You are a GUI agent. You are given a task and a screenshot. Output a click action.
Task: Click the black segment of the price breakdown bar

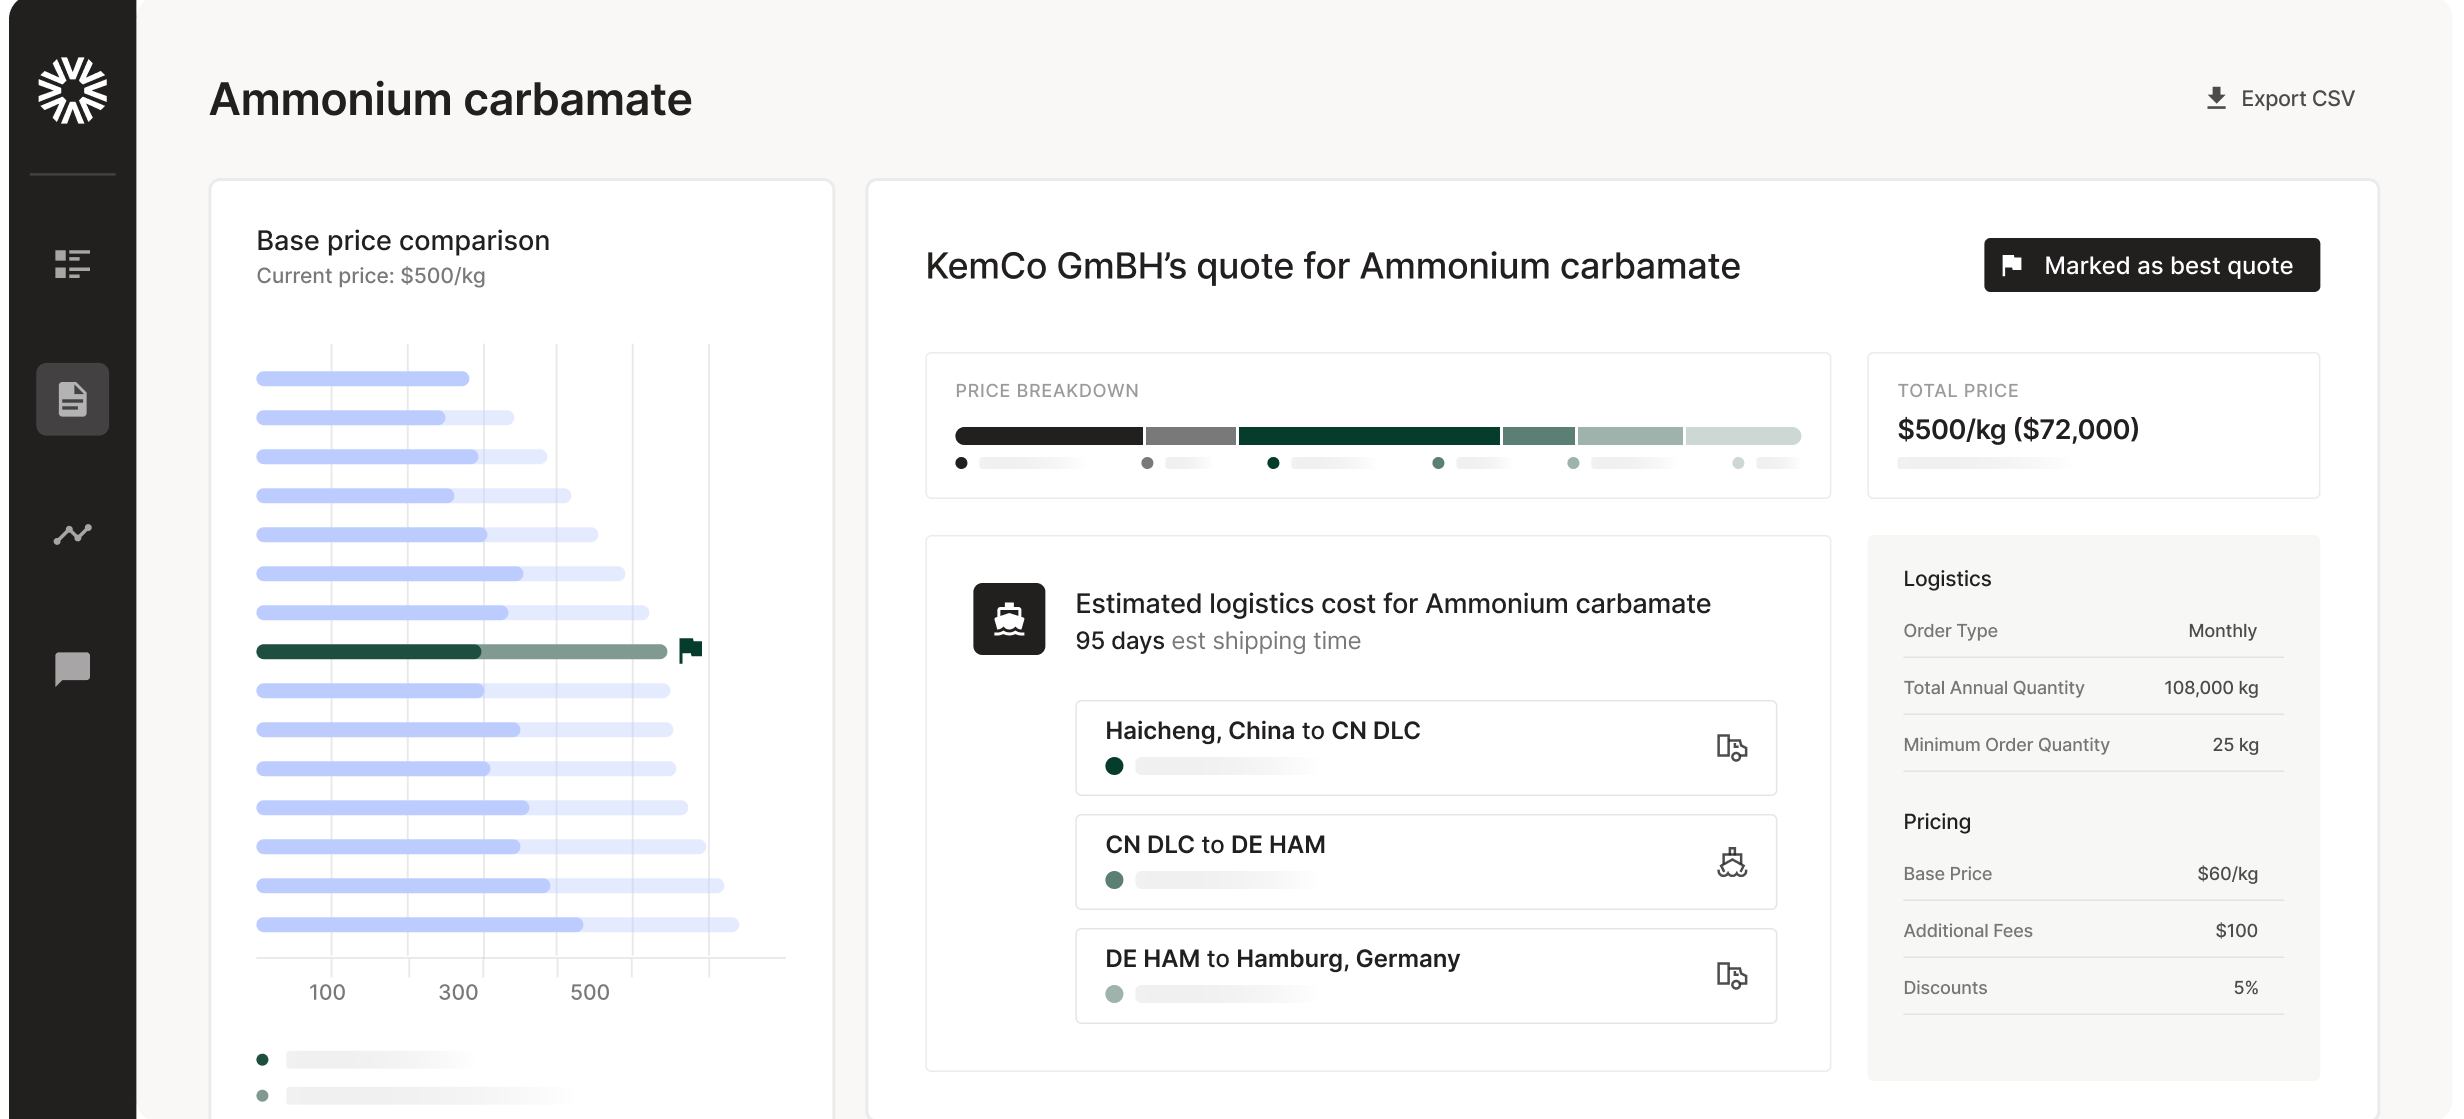(1048, 436)
